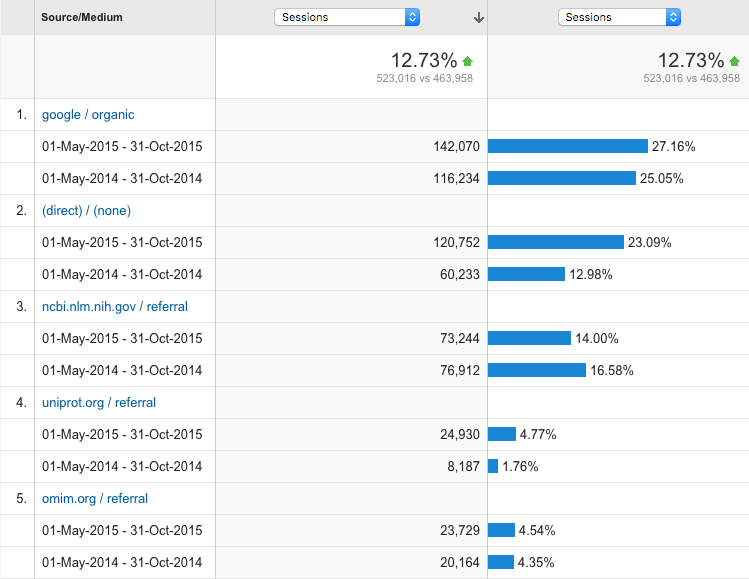Select the 2014 date row under omim.org
Viewport: 749px width, 579px height.
[122, 562]
